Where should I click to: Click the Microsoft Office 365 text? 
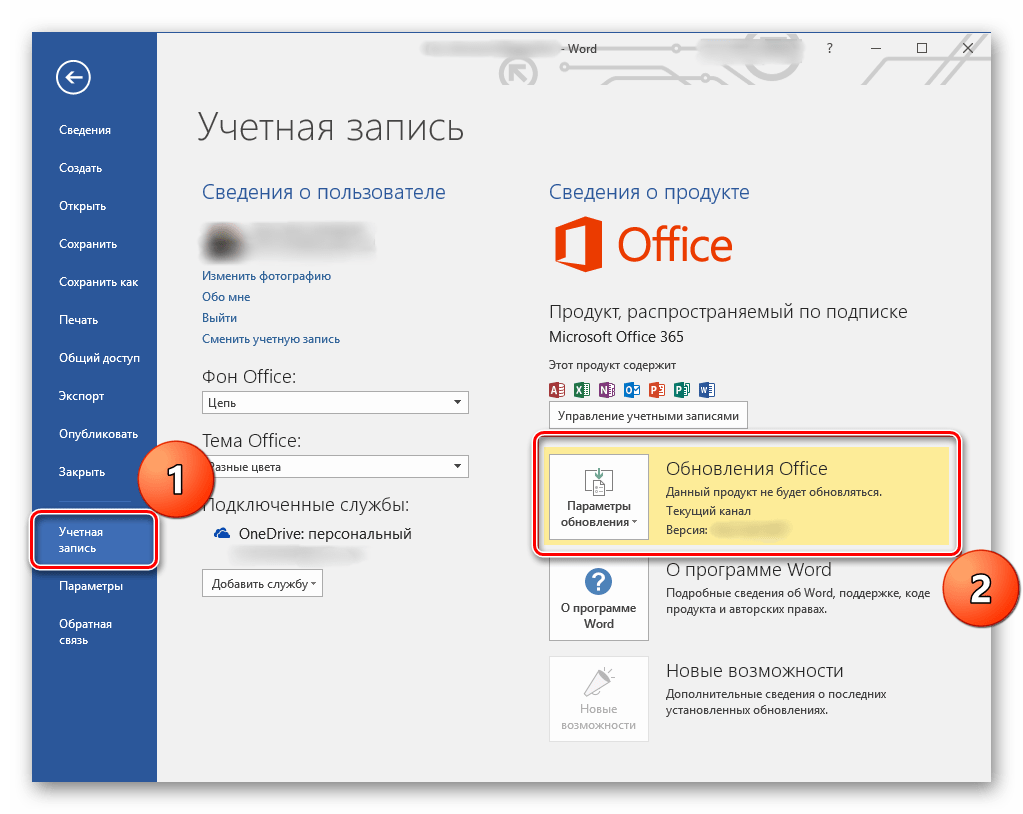616,337
